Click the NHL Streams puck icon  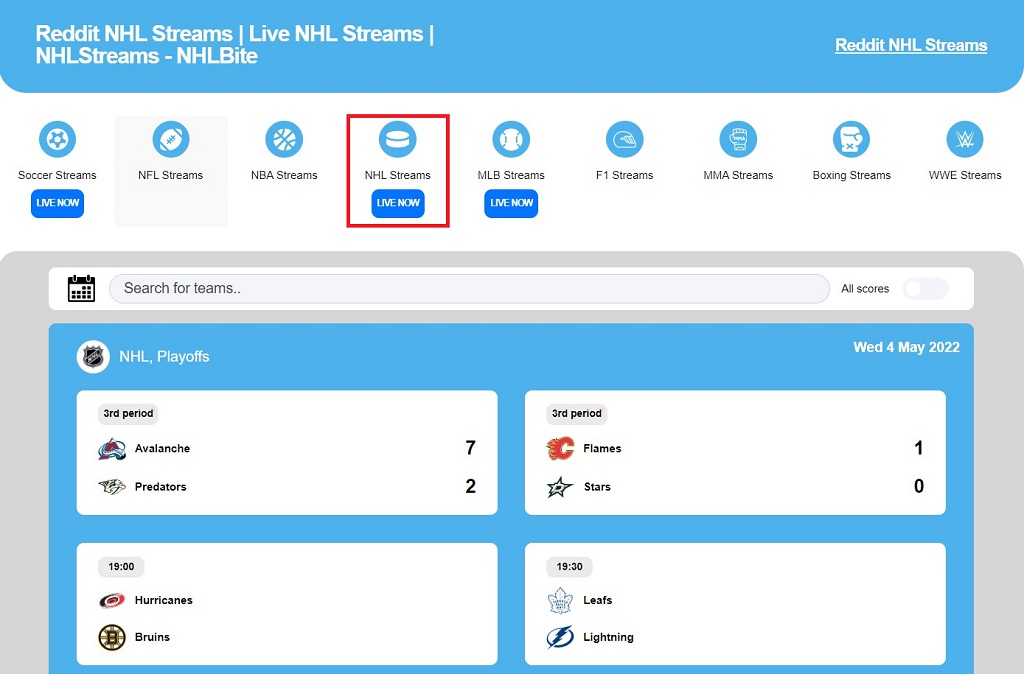(x=398, y=139)
